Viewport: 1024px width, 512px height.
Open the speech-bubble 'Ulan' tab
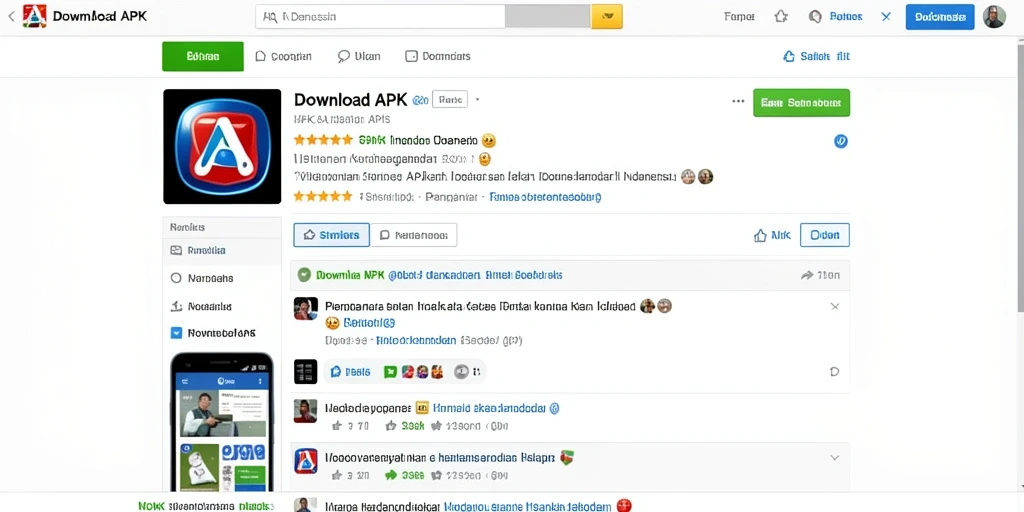(x=359, y=56)
